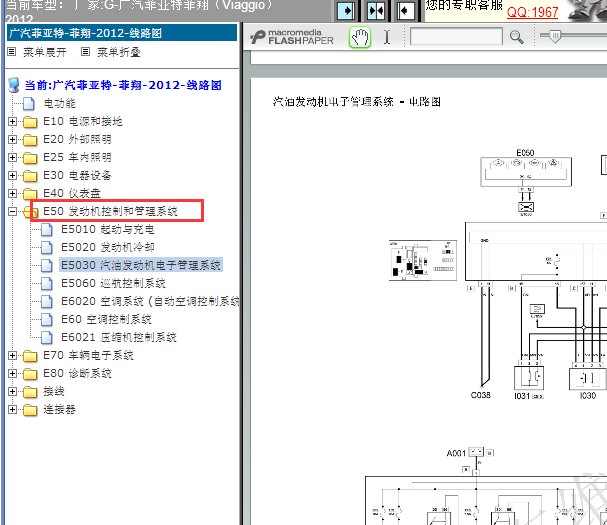Expand the E25 车内照明 folder
The height and width of the screenshot is (525, 607).
[x=12, y=158]
